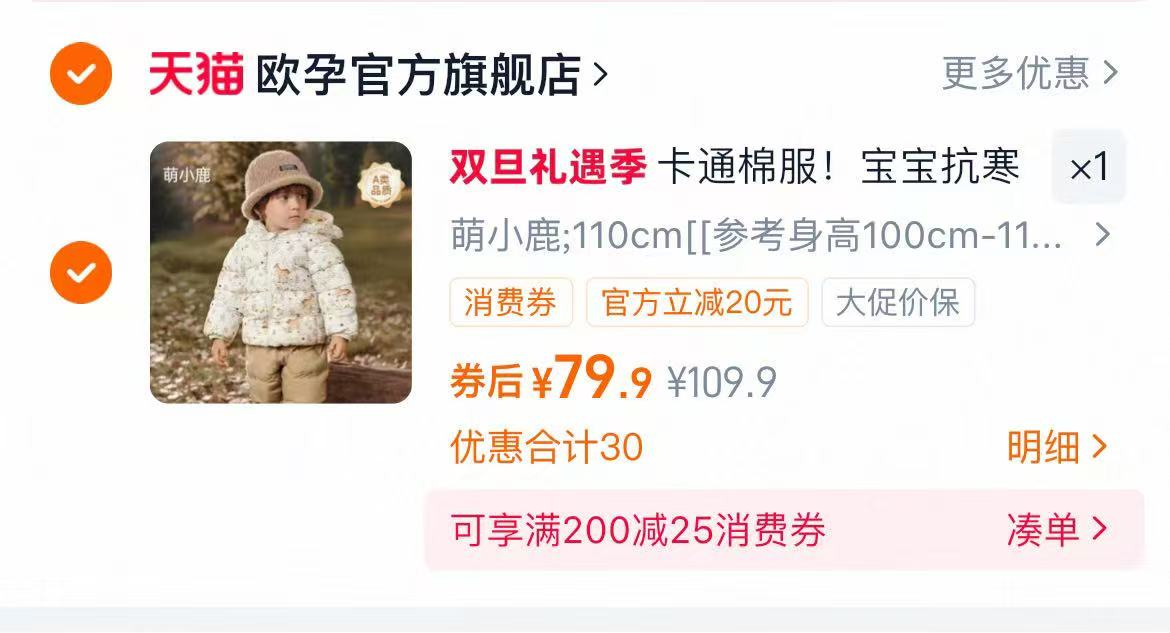Uncheck the store-level selection checkbox
The width and height of the screenshot is (1170, 633).
81,73
